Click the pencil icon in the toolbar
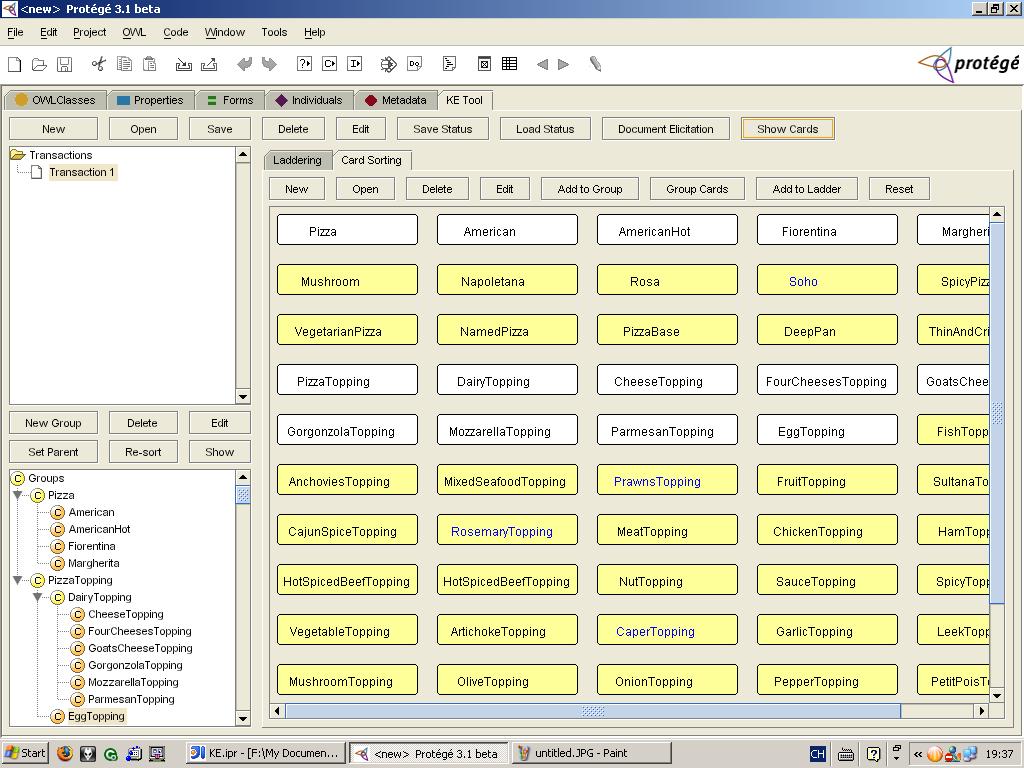 [x=595, y=64]
